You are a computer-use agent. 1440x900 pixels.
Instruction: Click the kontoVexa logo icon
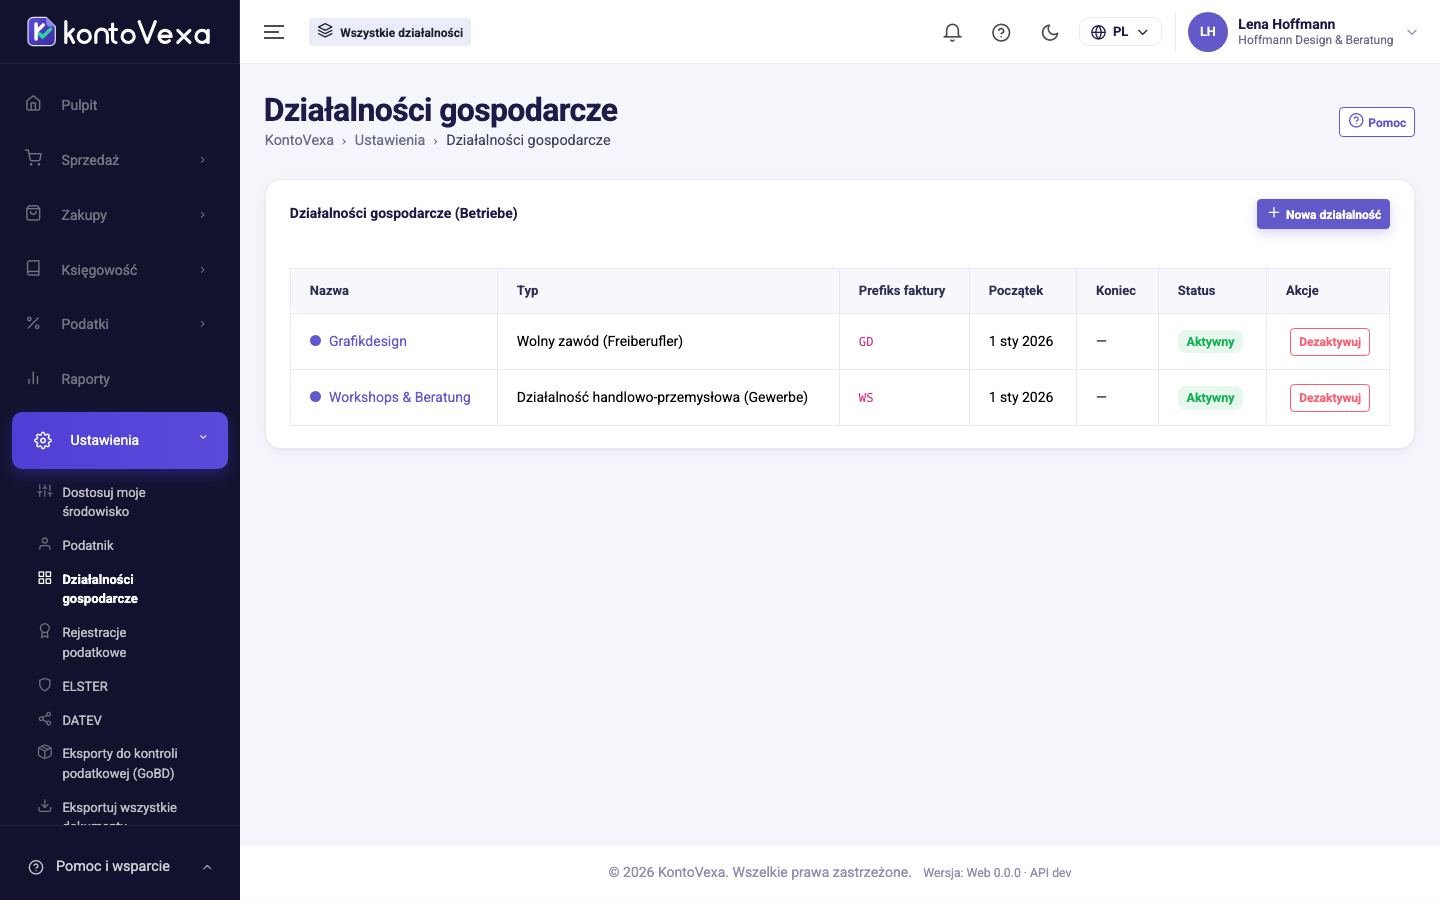(x=41, y=32)
